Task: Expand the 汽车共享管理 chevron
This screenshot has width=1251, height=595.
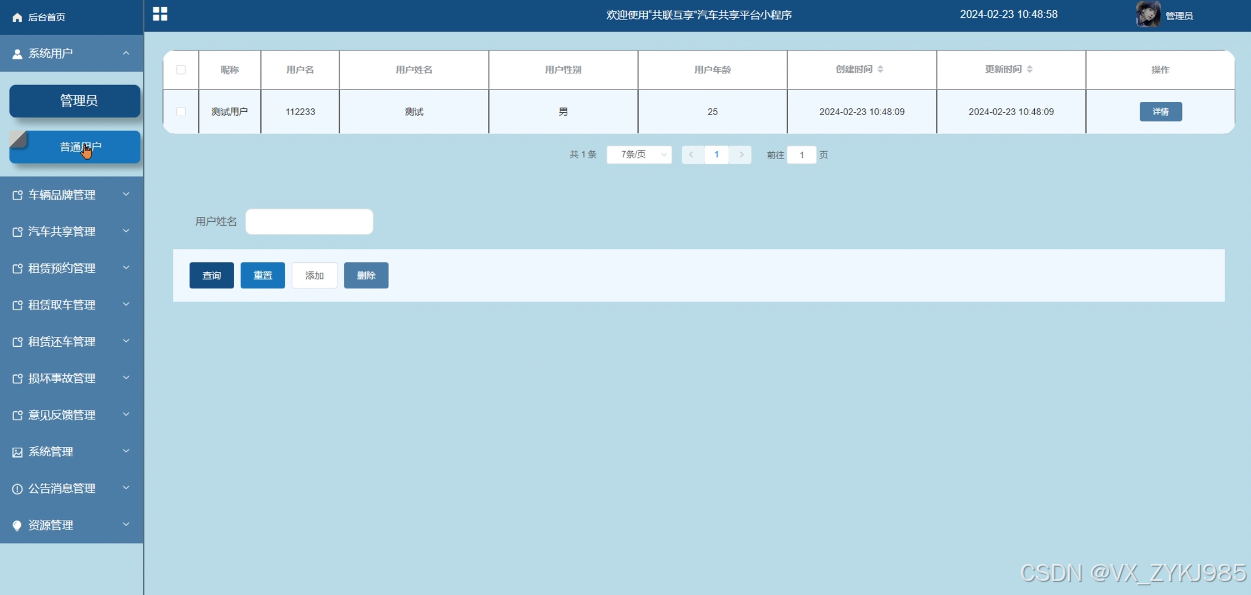Action: click(x=126, y=230)
